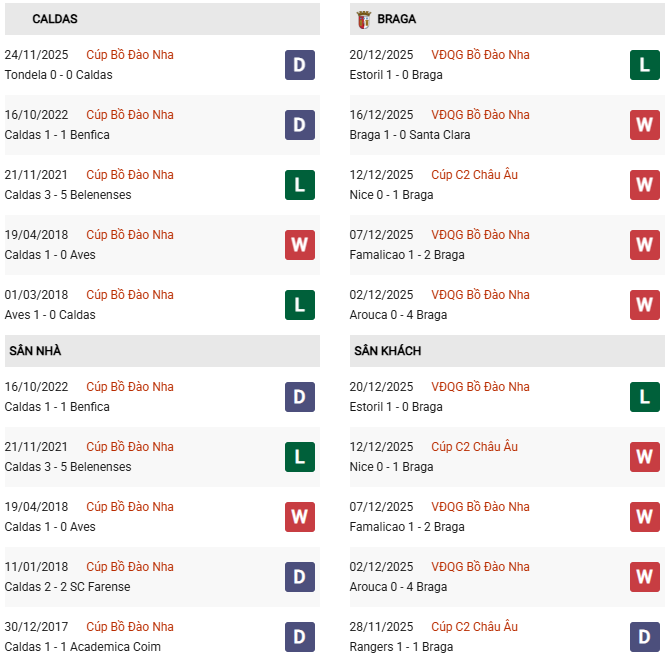Click the D badge for Tondela vs Caldas
The height and width of the screenshot is (661, 666).
click(300, 65)
